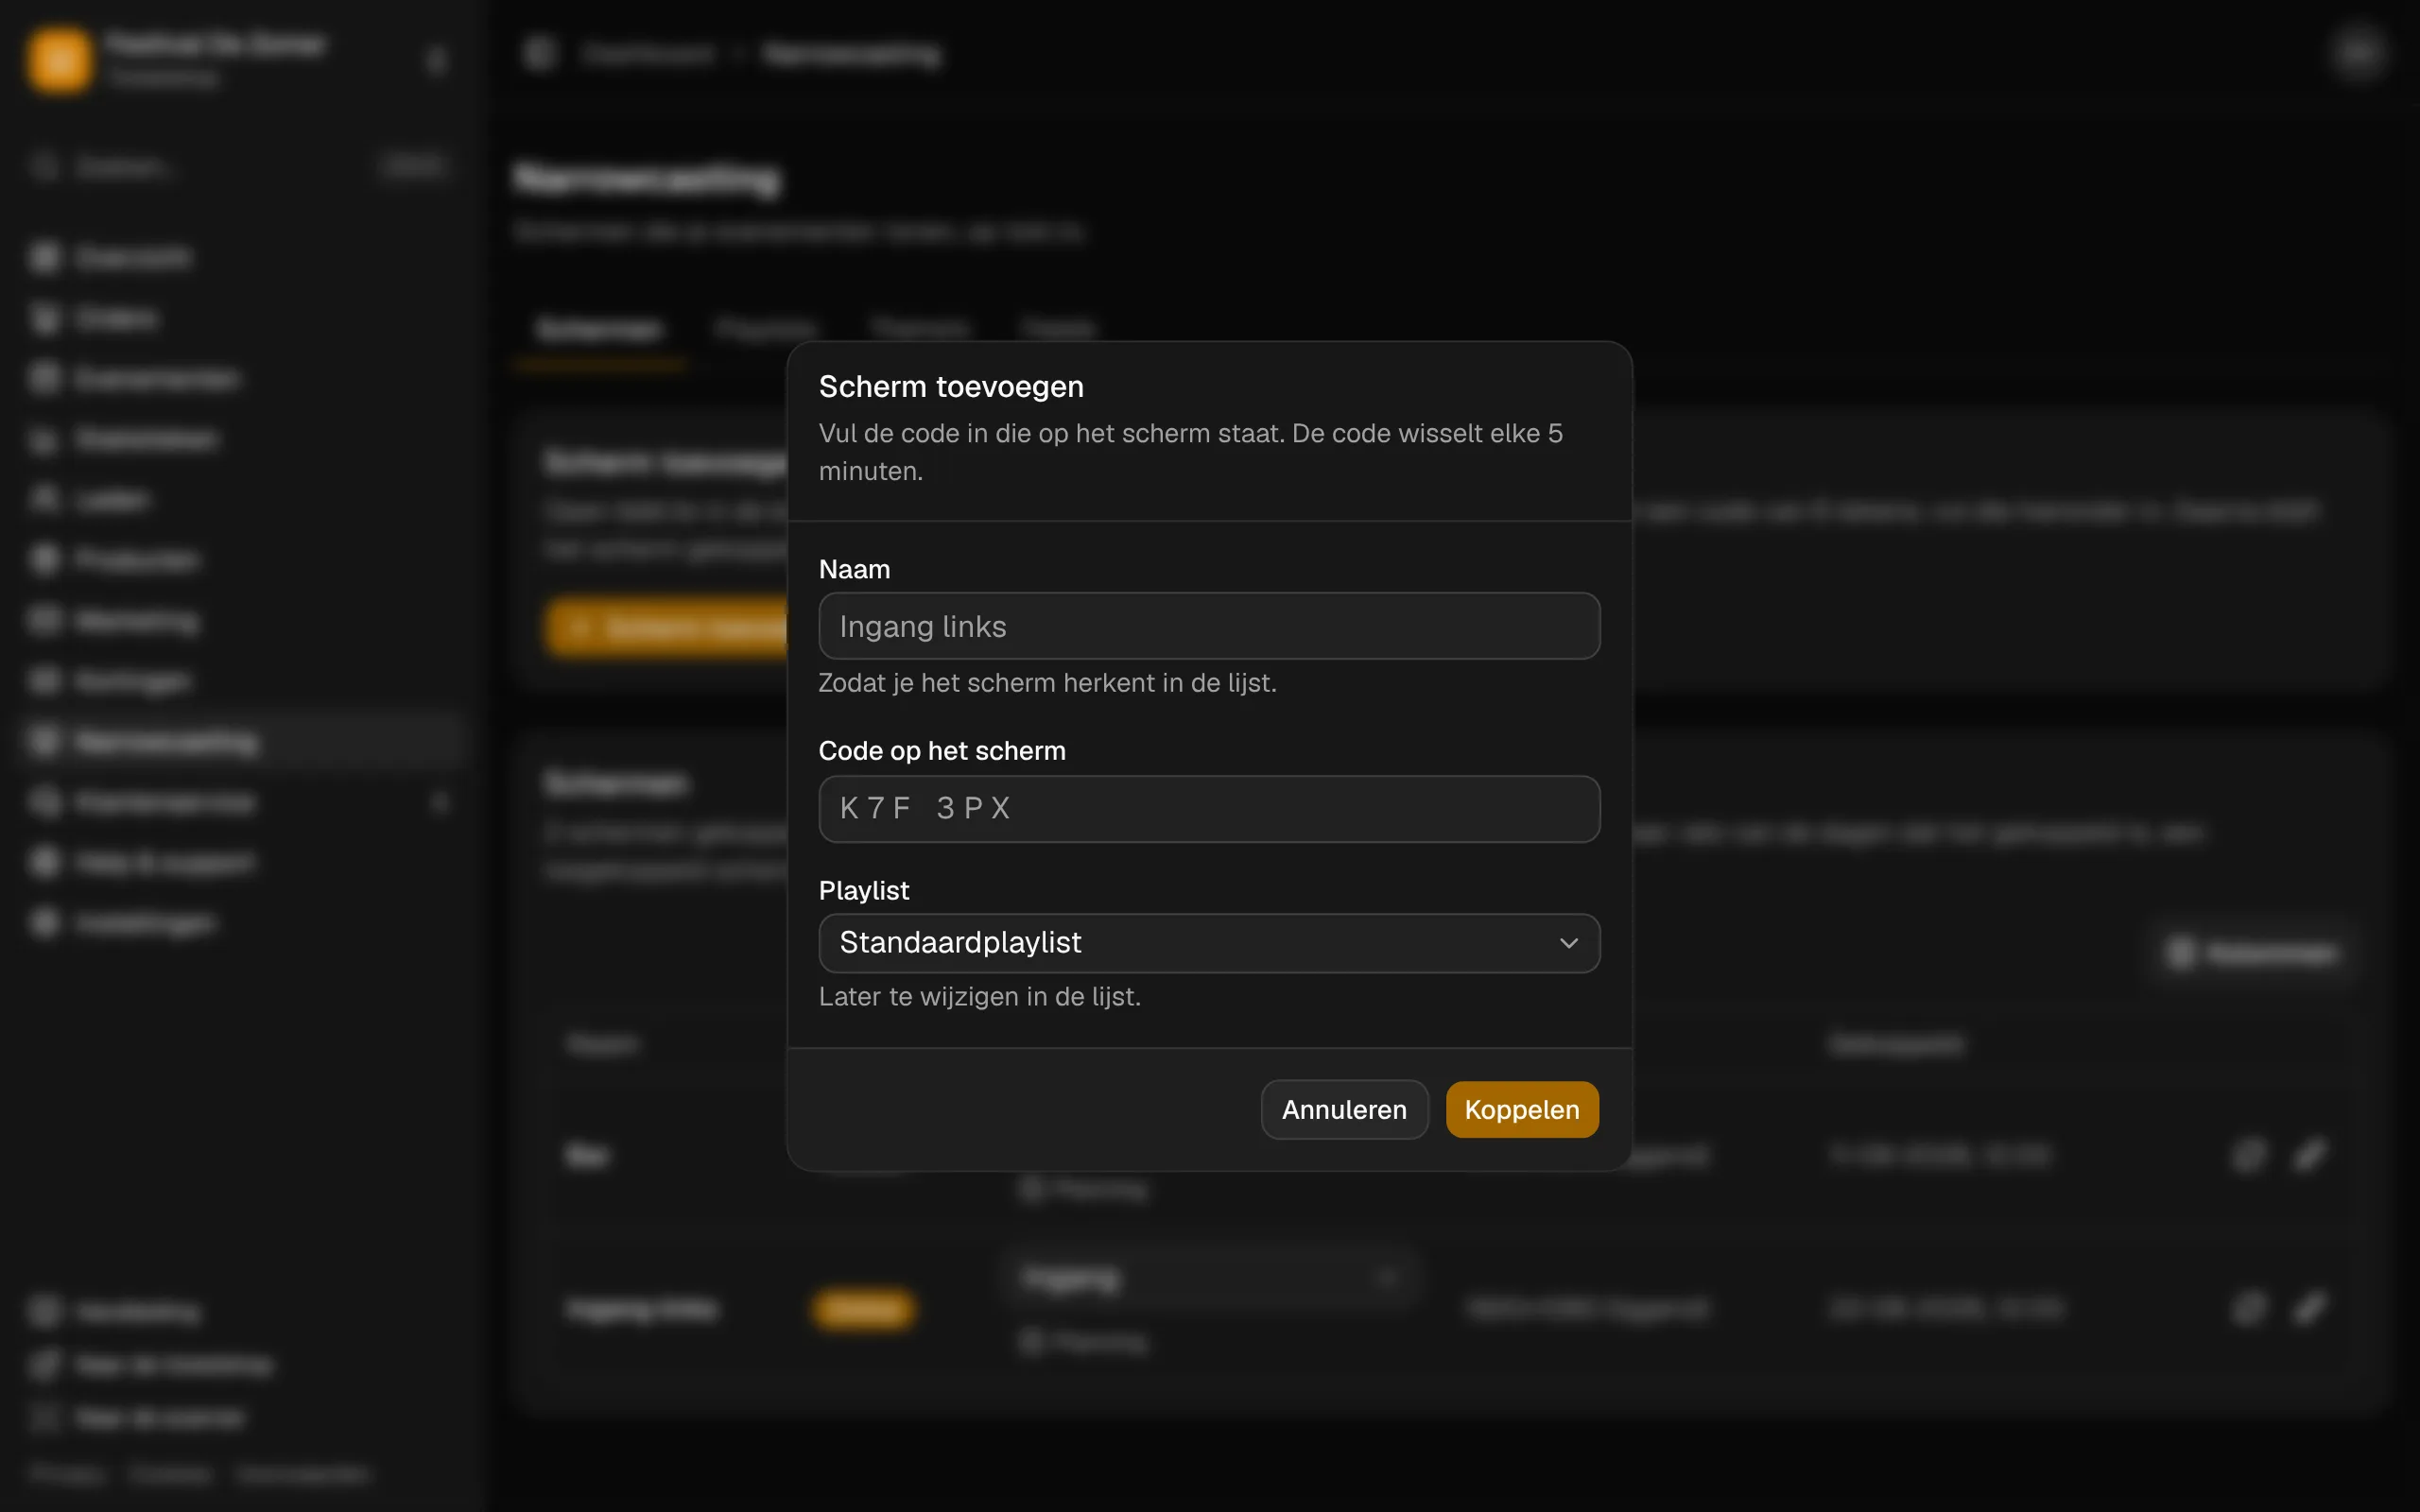This screenshot has height=1512, width=2420.
Task: Click the text 'Zodat je het scherm herkent in de lijst.'
Action: tap(1047, 683)
